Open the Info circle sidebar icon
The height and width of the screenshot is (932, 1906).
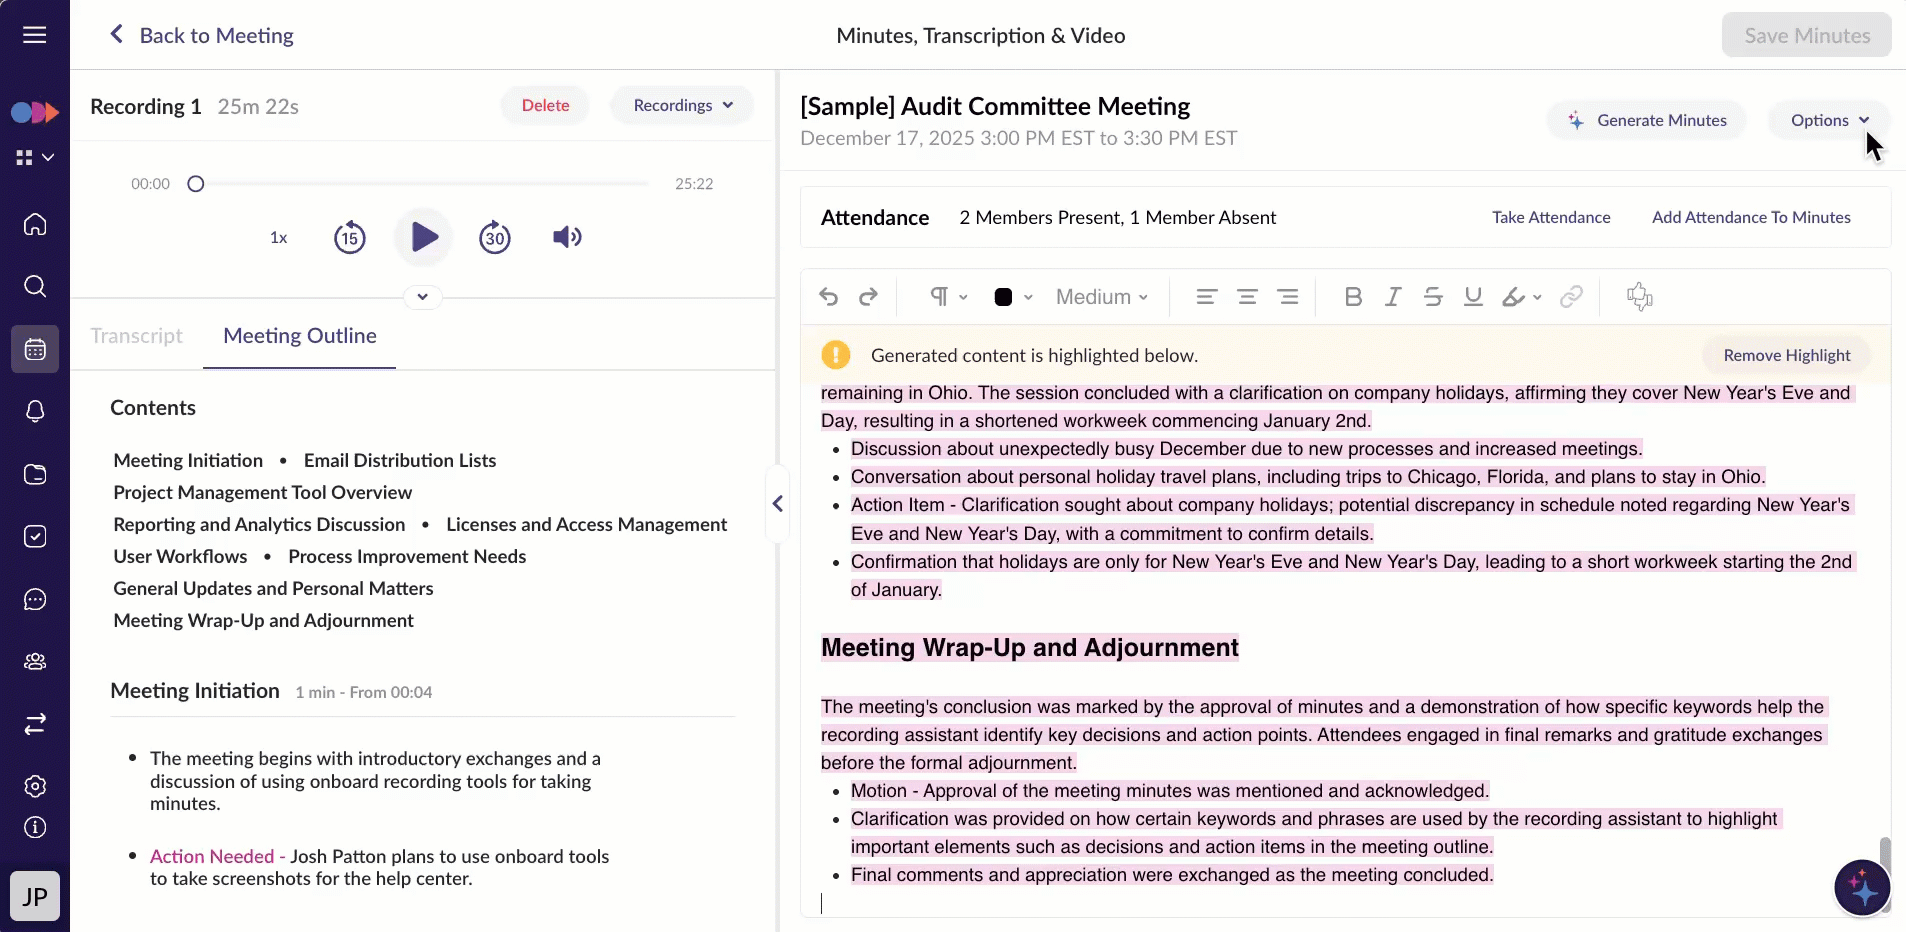tap(35, 827)
